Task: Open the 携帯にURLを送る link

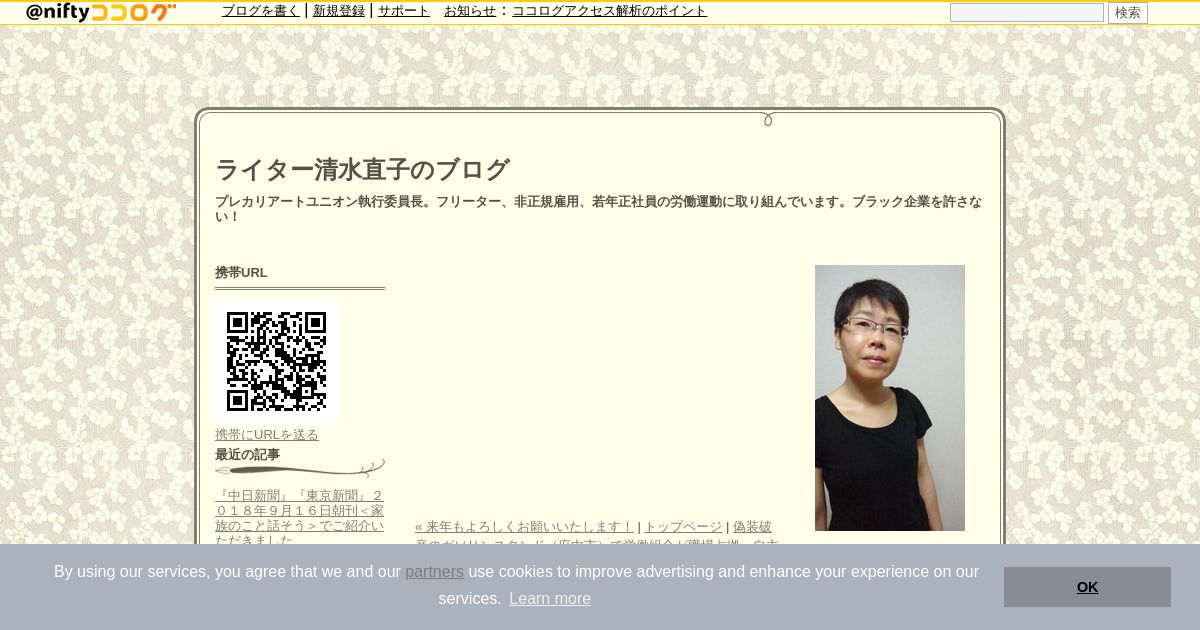Action: pyautogui.click(x=267, y=435)
